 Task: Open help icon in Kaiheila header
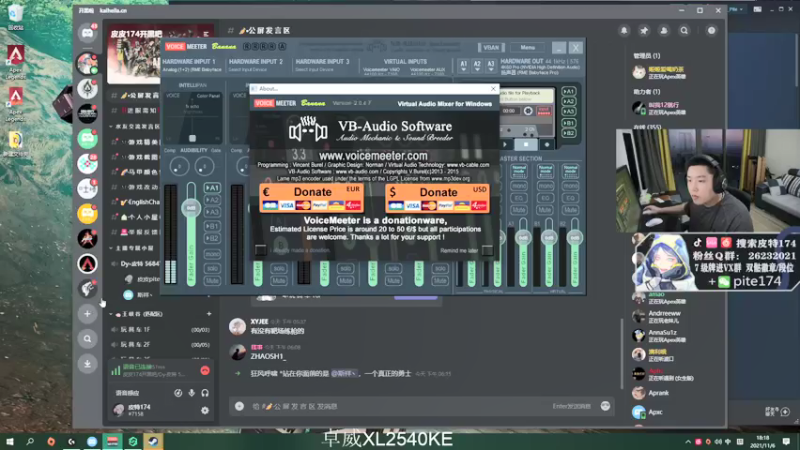click(x=711, y=31)
